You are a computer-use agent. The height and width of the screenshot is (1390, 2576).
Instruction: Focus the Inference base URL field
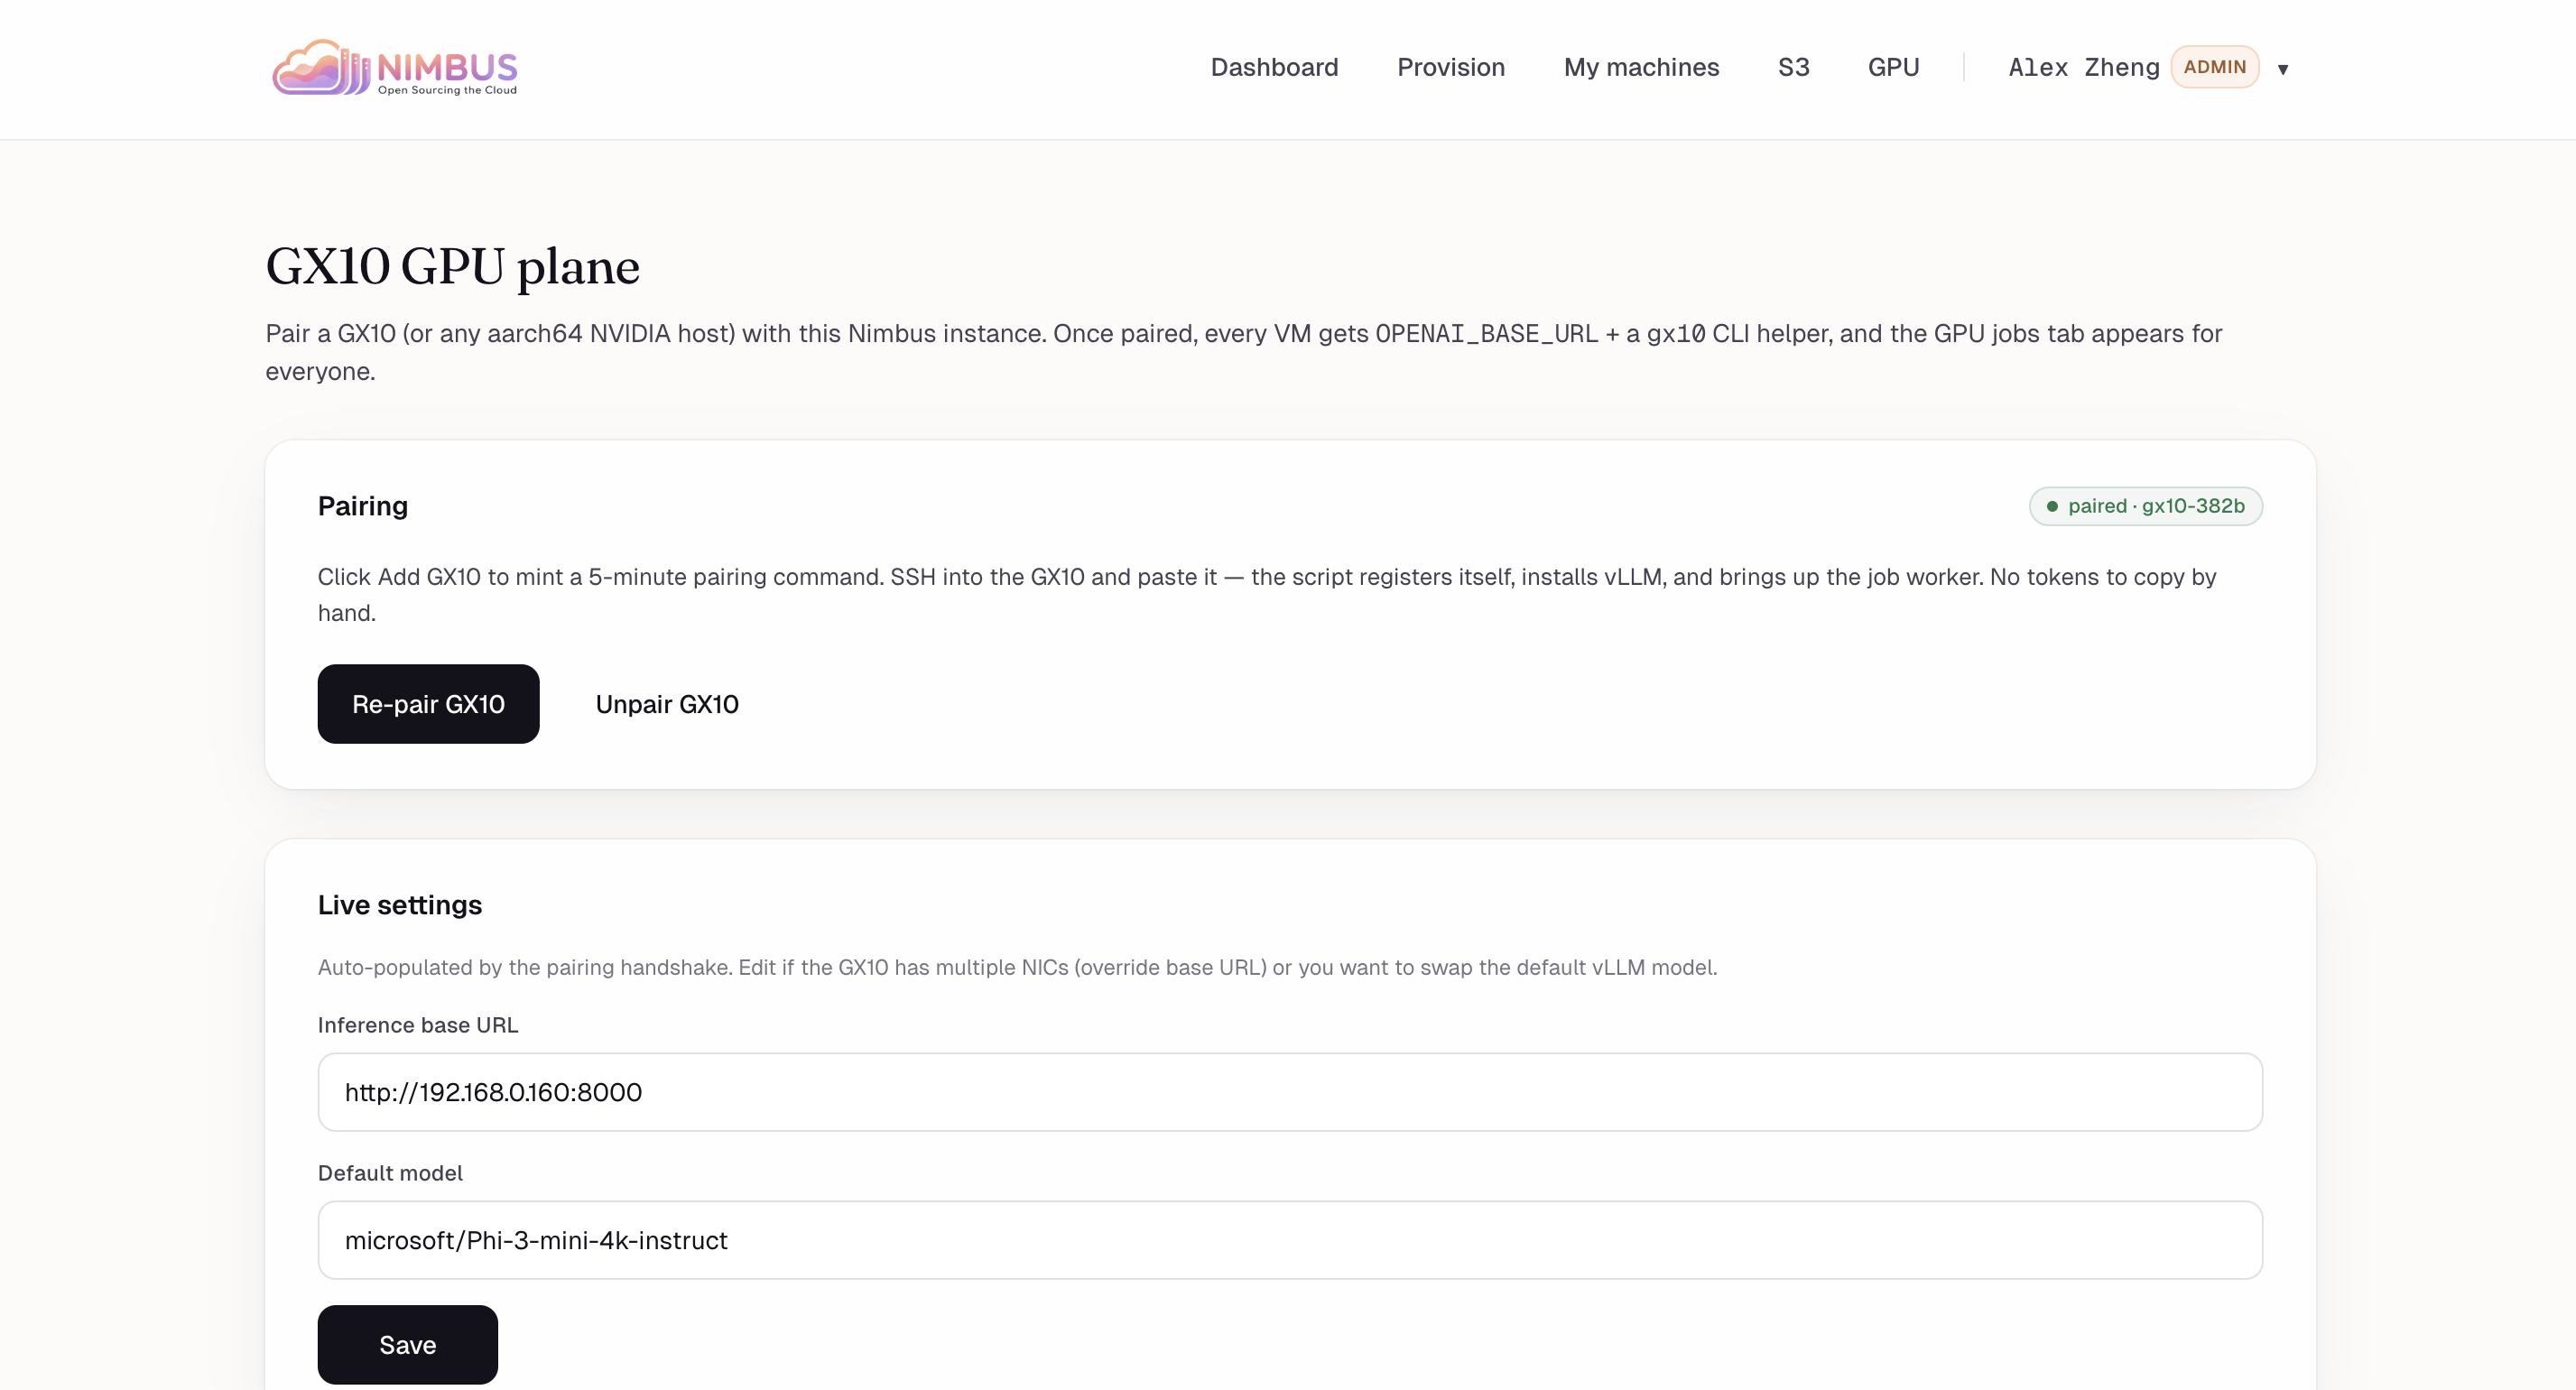click(1289, 1092)
